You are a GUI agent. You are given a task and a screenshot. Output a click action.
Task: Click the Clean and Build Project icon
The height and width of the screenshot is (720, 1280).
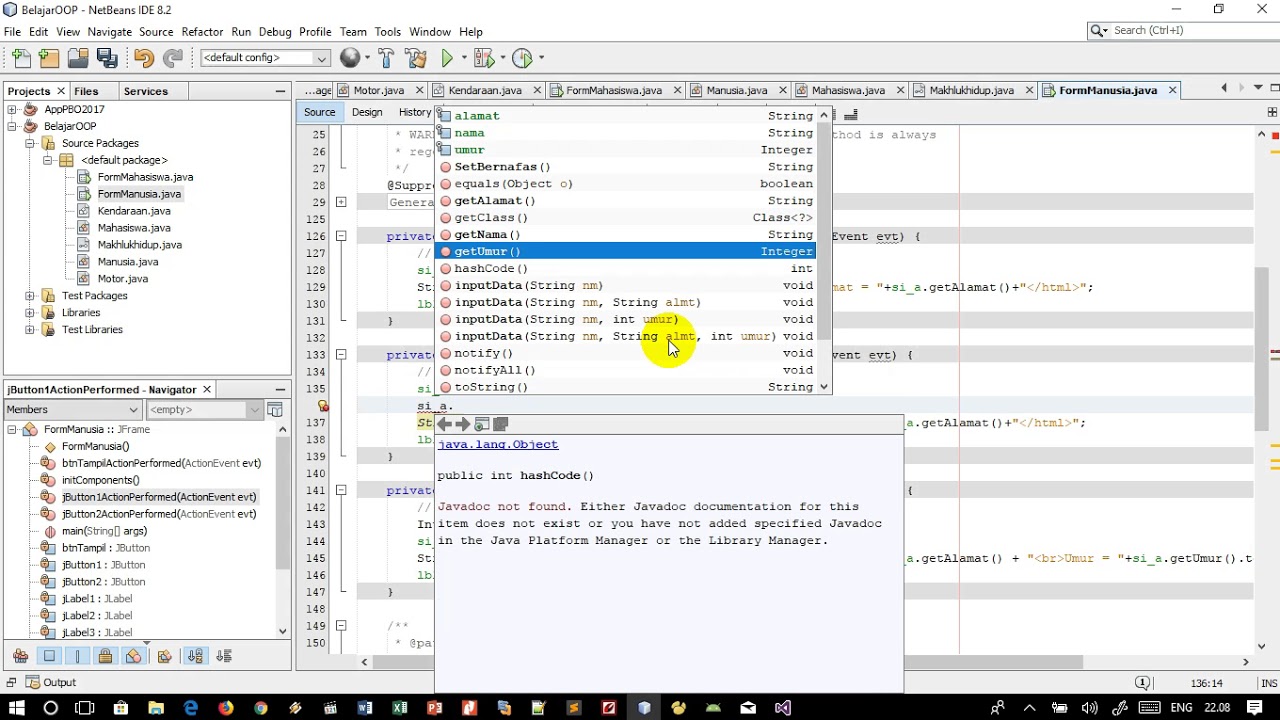pos(416,58)
